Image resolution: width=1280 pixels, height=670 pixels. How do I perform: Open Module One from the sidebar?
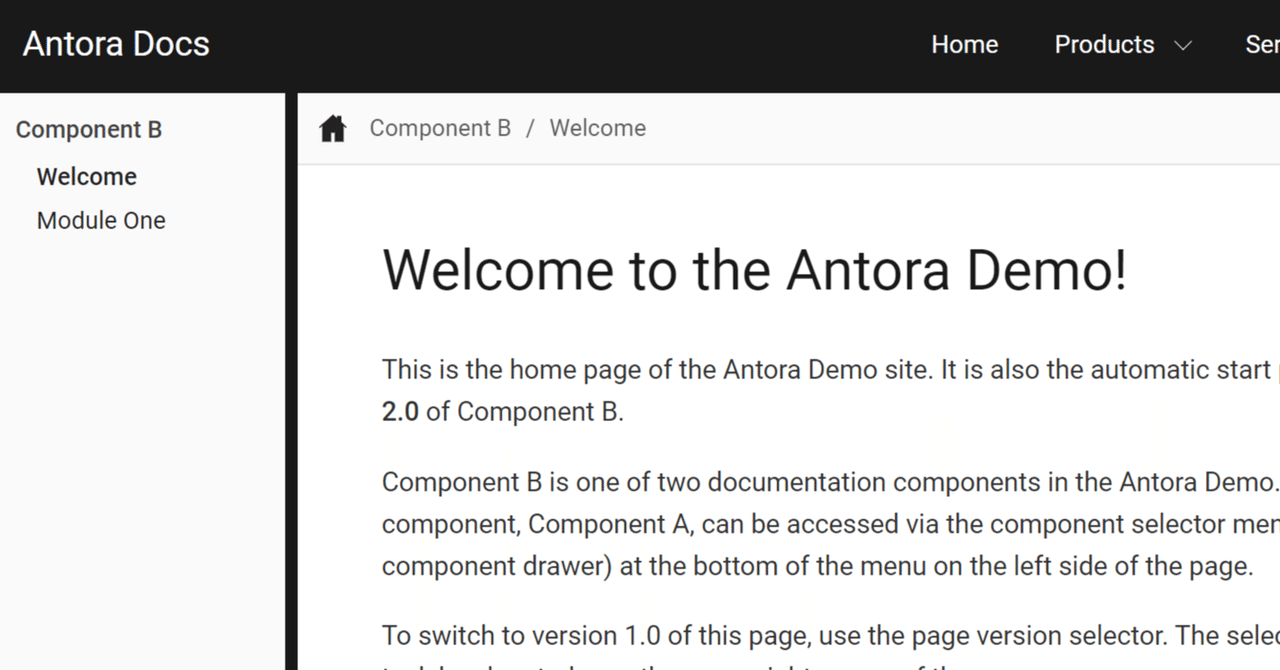pos(101,220)
